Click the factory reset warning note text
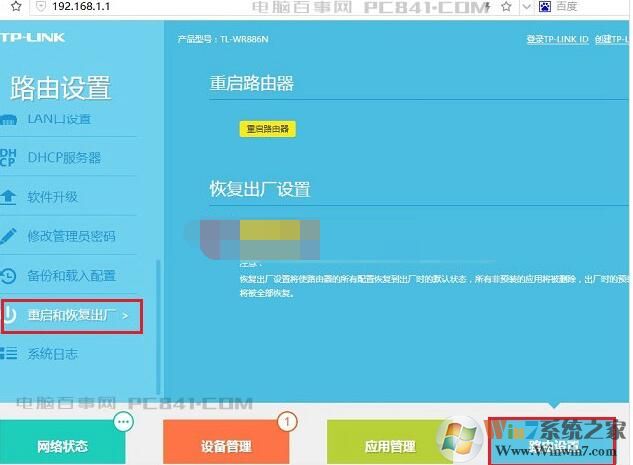The height and width of the screenshot is (465, 633). pos(434,286)
